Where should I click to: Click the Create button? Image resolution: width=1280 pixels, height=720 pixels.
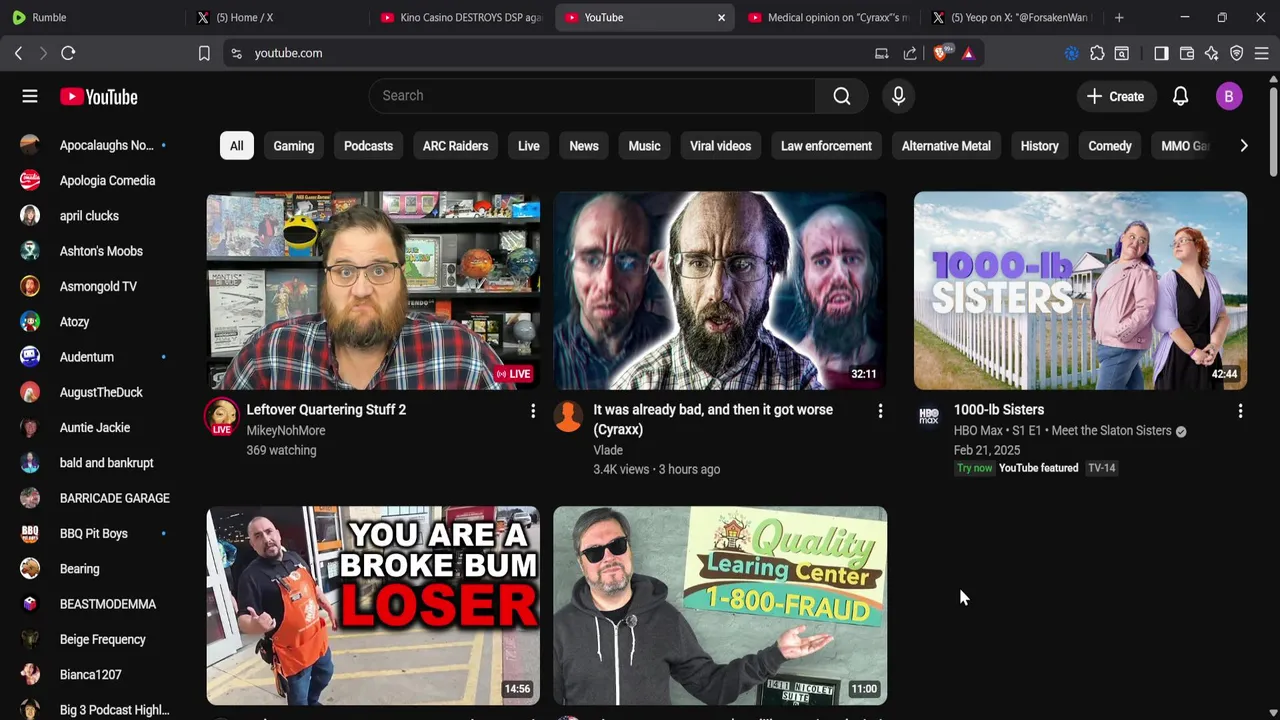tap(1115, 96)
